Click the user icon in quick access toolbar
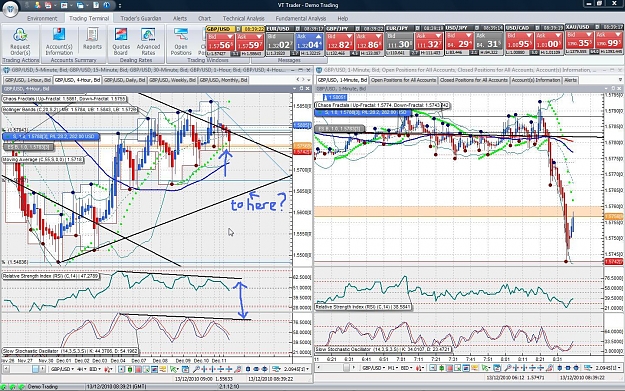Image resolution: width=625 pixels, height=391 pixels. click(37, 5)
